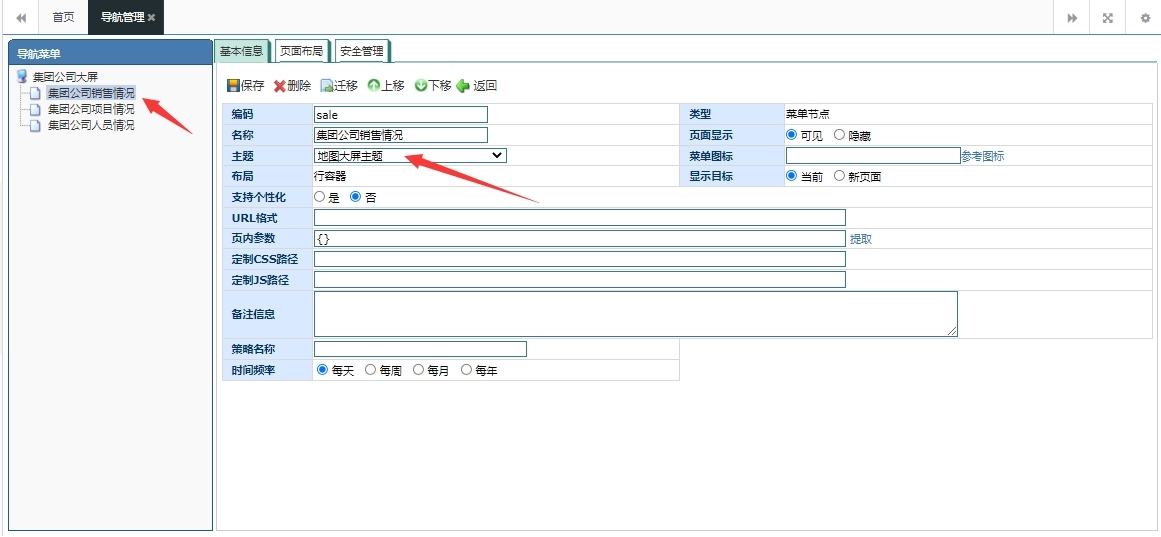Select the 隐藏 (hidden) page display radio
1161x537 pixels.
tap(840, 135)
